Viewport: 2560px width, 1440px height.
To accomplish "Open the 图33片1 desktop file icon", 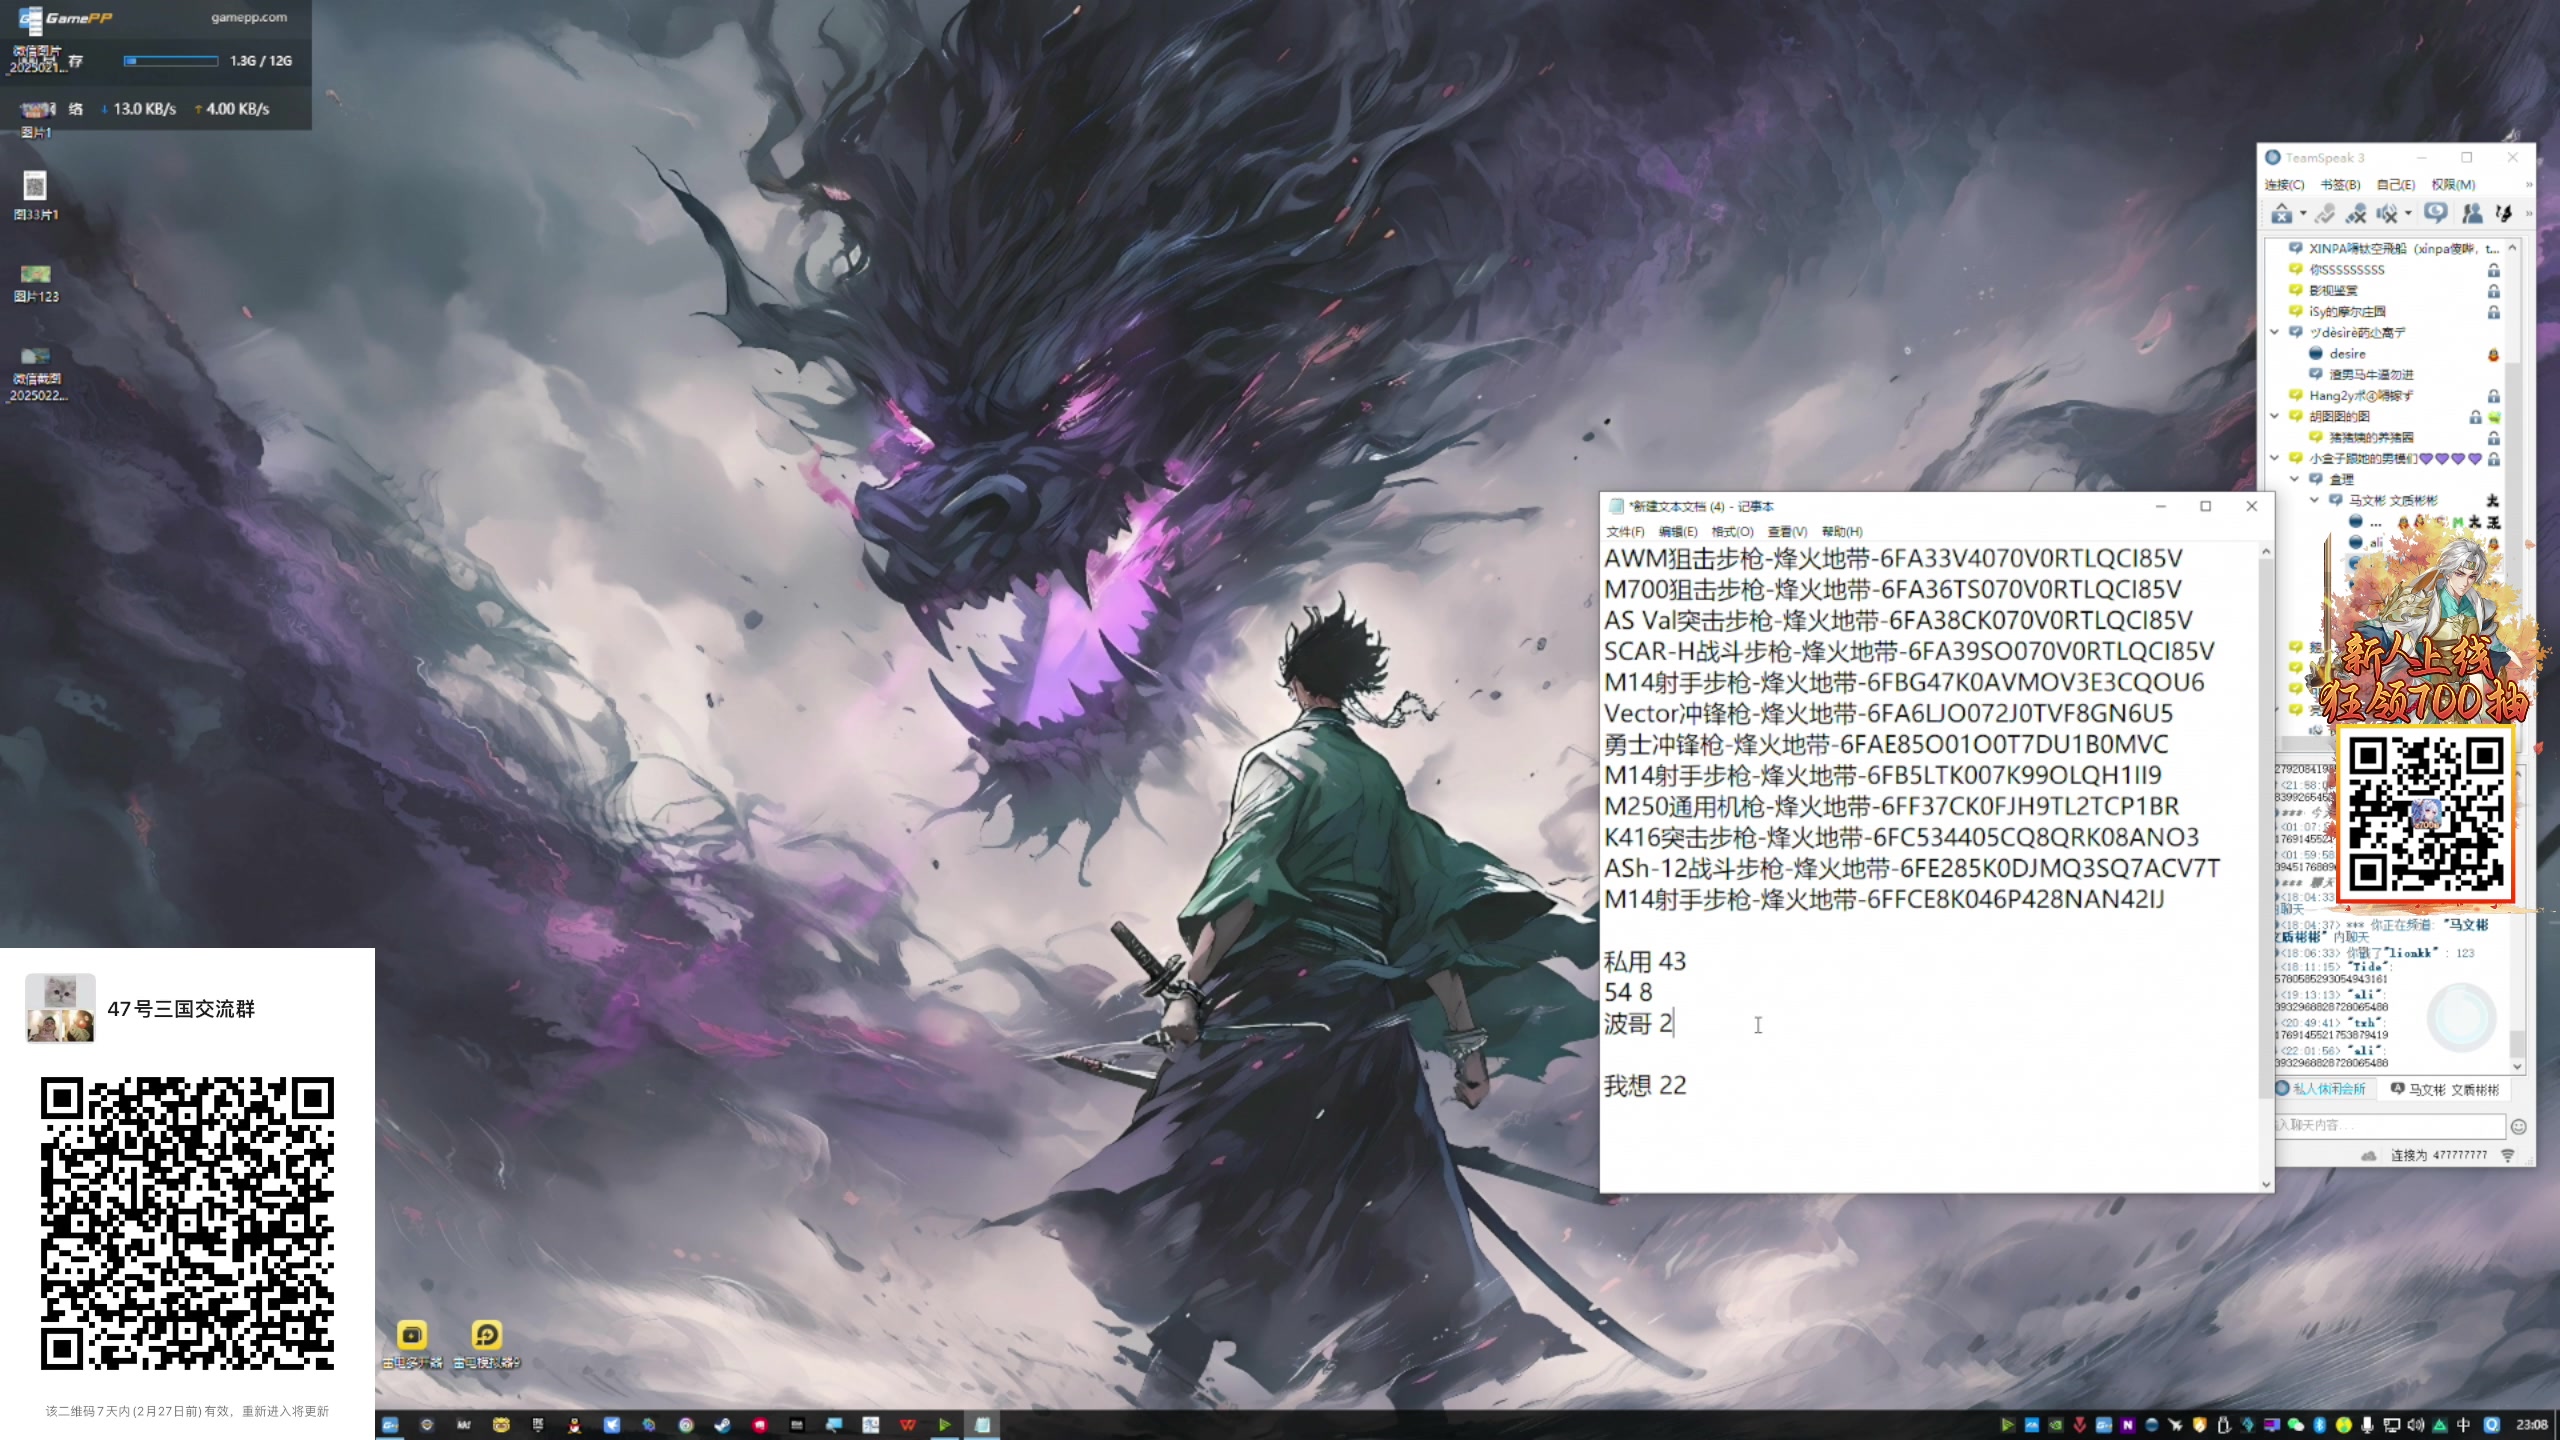I will point(35,195).
